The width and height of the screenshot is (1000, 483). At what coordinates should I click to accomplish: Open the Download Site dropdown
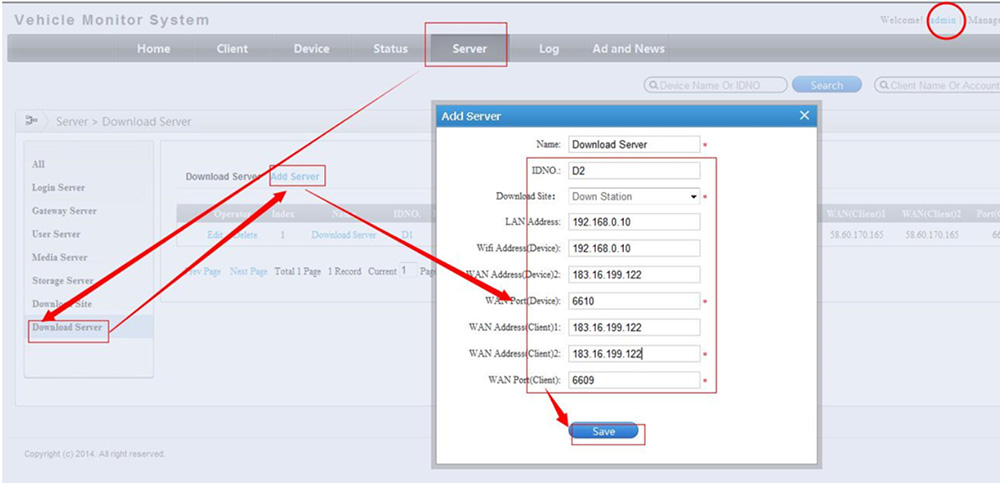[x=634, y=197]
